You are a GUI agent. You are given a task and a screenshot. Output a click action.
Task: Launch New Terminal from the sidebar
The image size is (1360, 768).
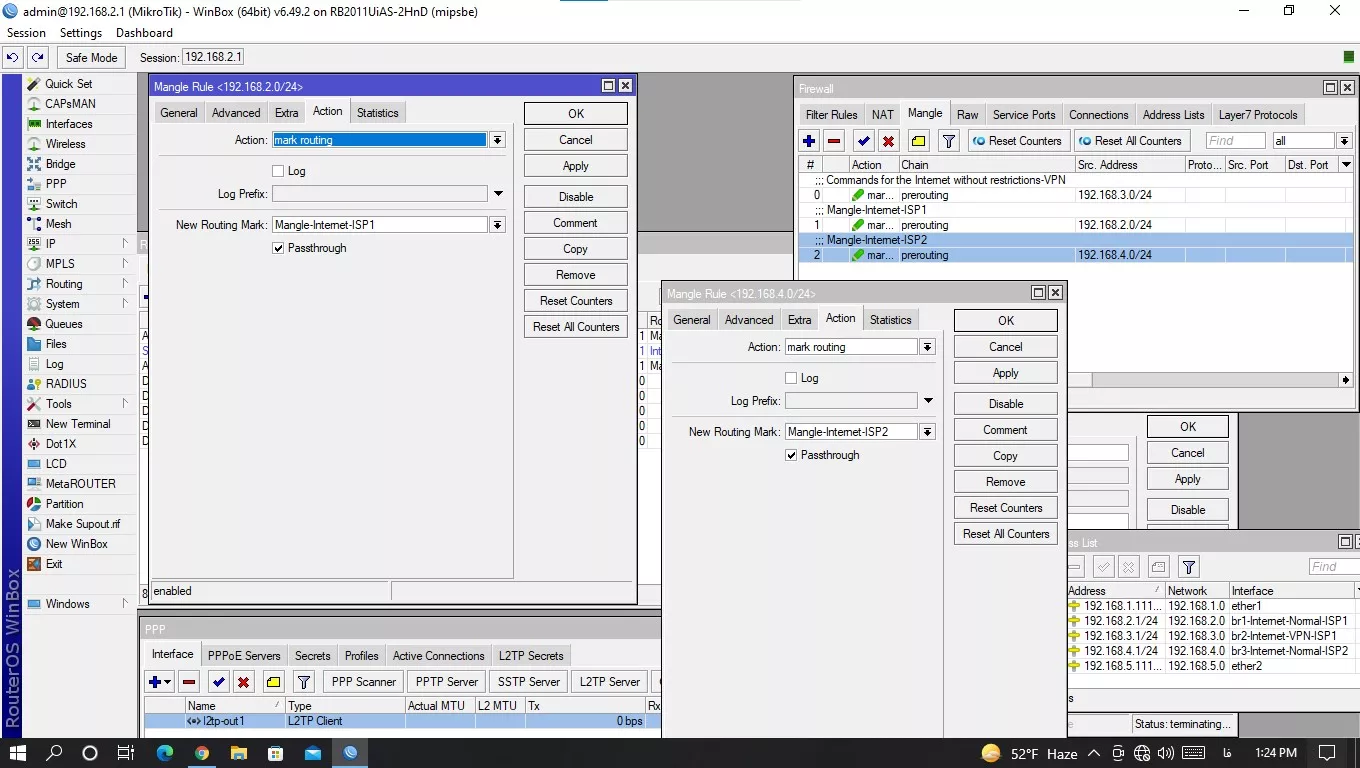click(x=77, y=424)
